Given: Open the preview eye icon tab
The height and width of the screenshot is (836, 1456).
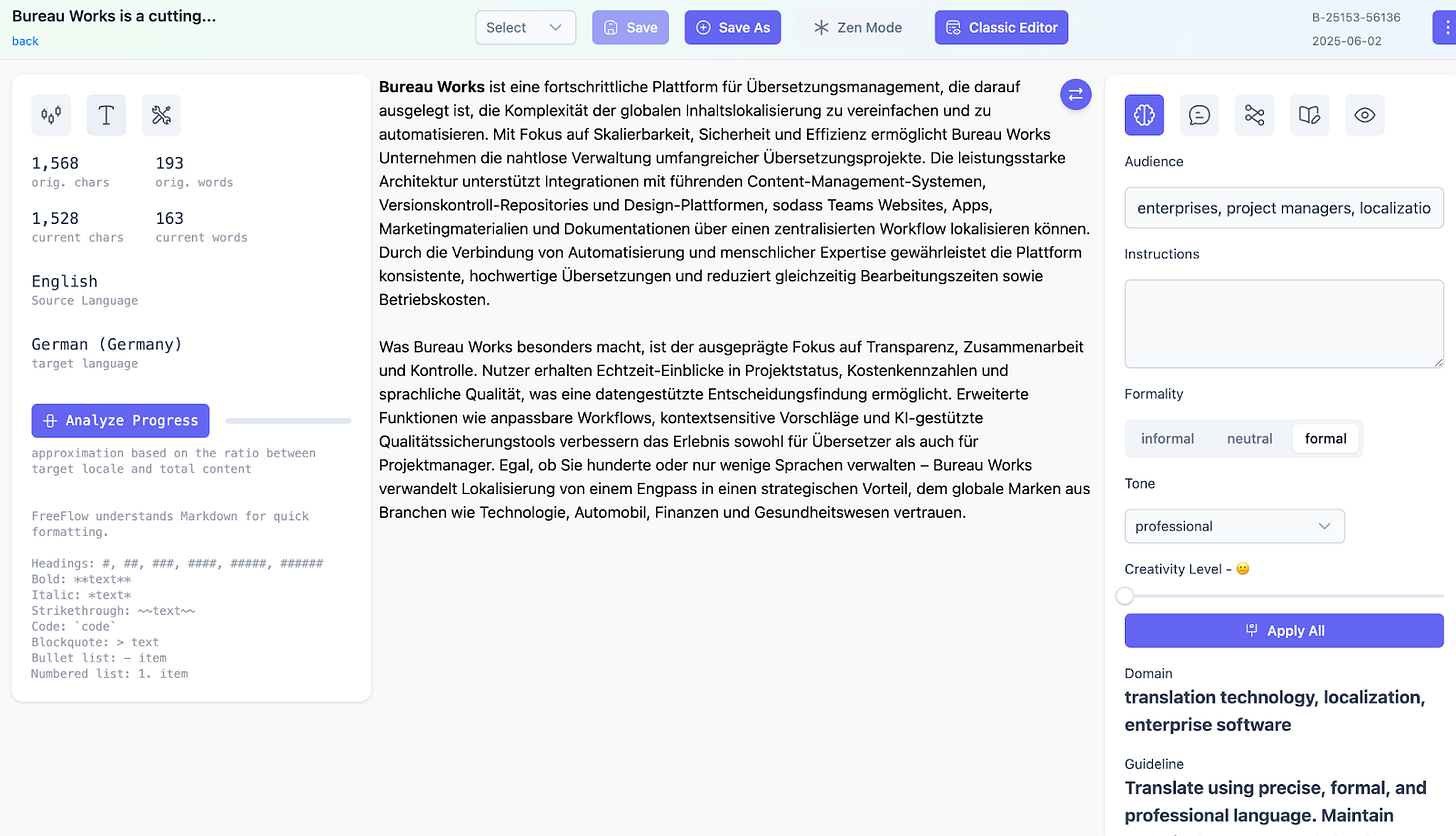Looking at the screenshot, I should coord(1364,115).
